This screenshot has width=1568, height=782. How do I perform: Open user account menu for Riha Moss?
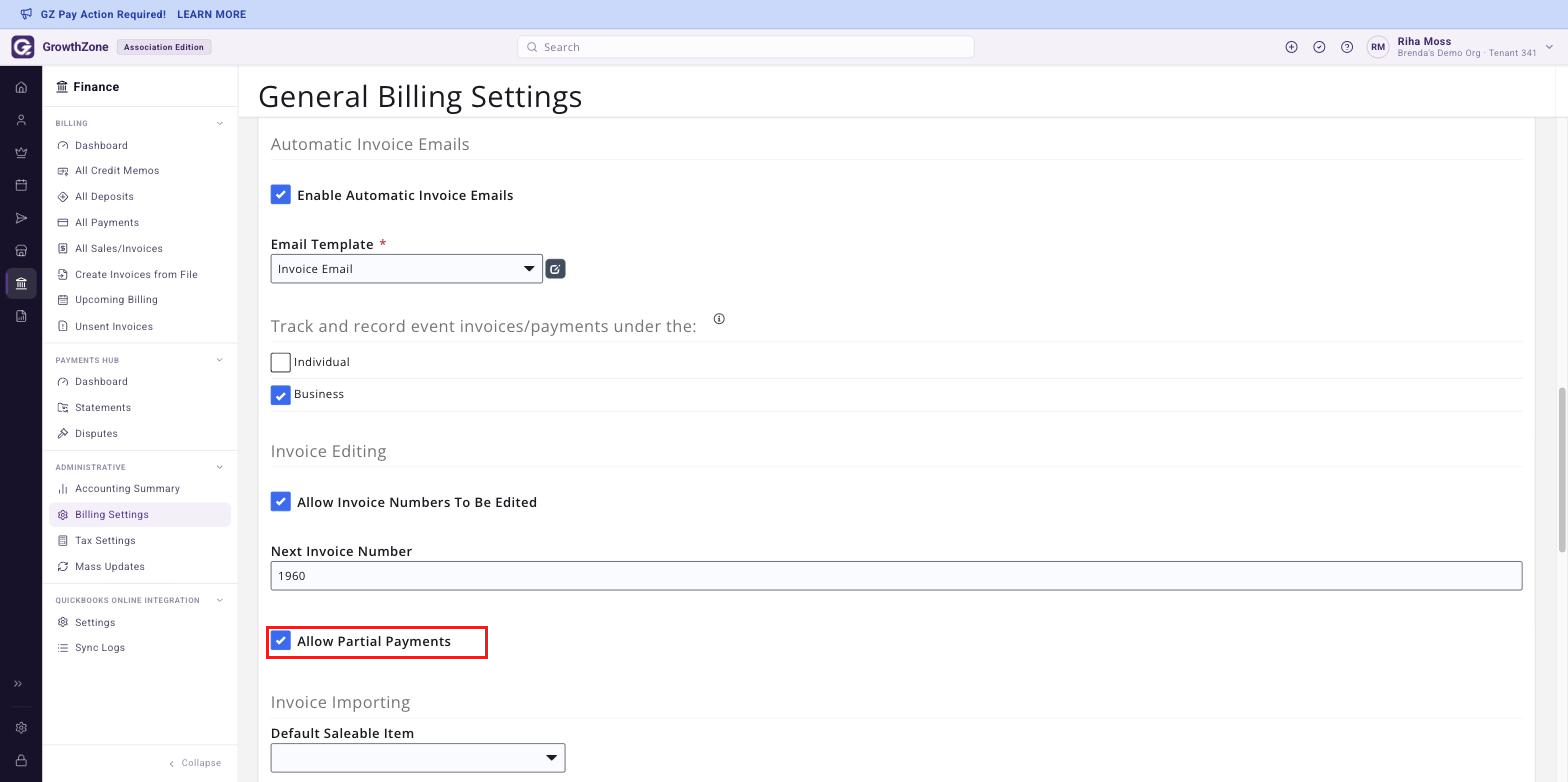(x=1460, y=47)
